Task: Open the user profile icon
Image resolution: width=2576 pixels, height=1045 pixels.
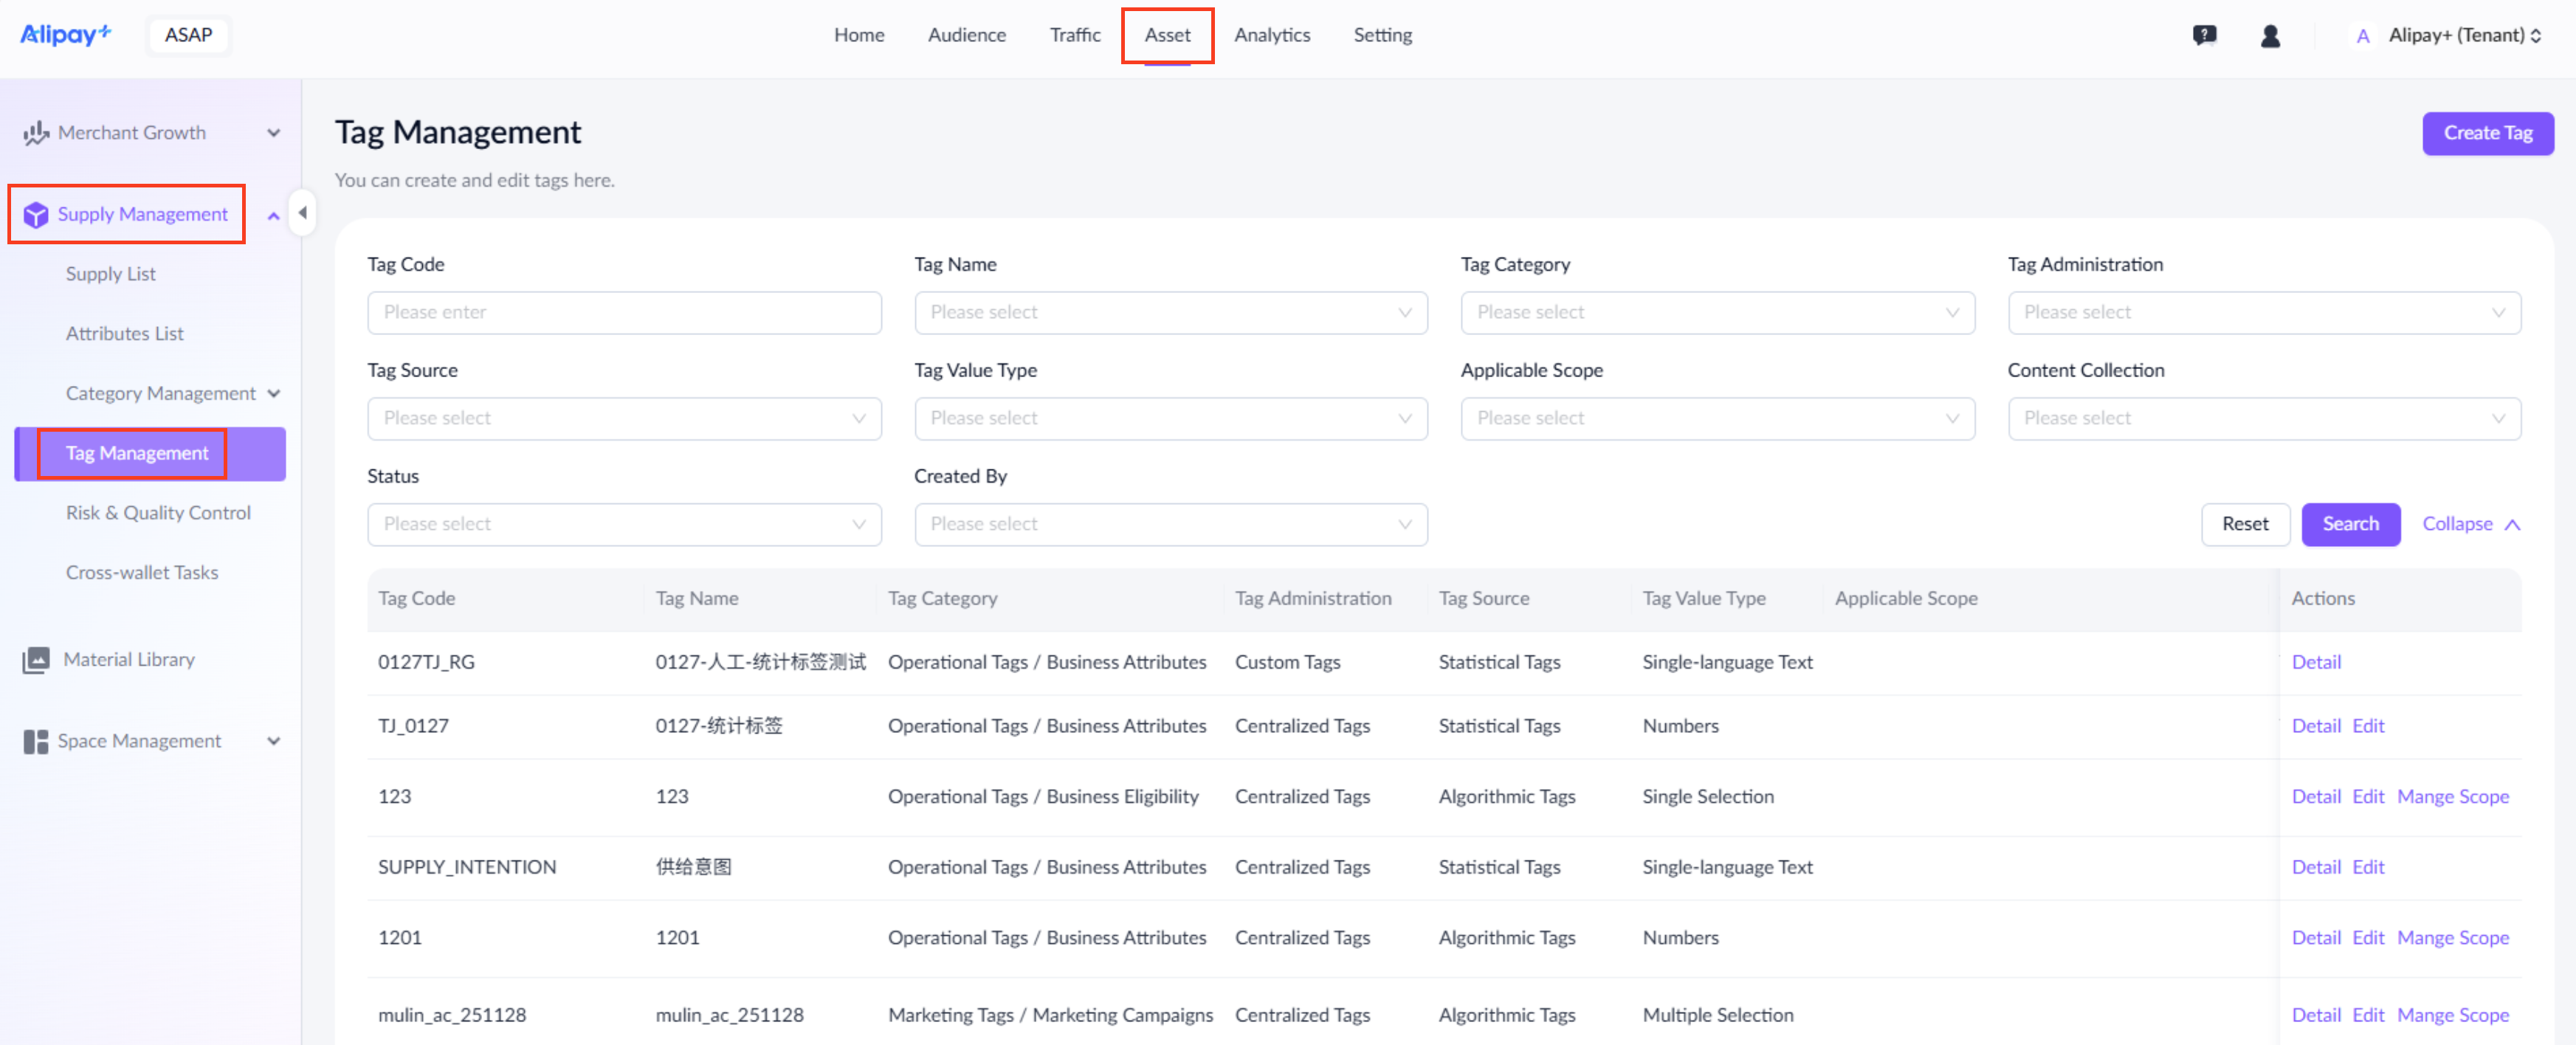Action: (2270, 36)
